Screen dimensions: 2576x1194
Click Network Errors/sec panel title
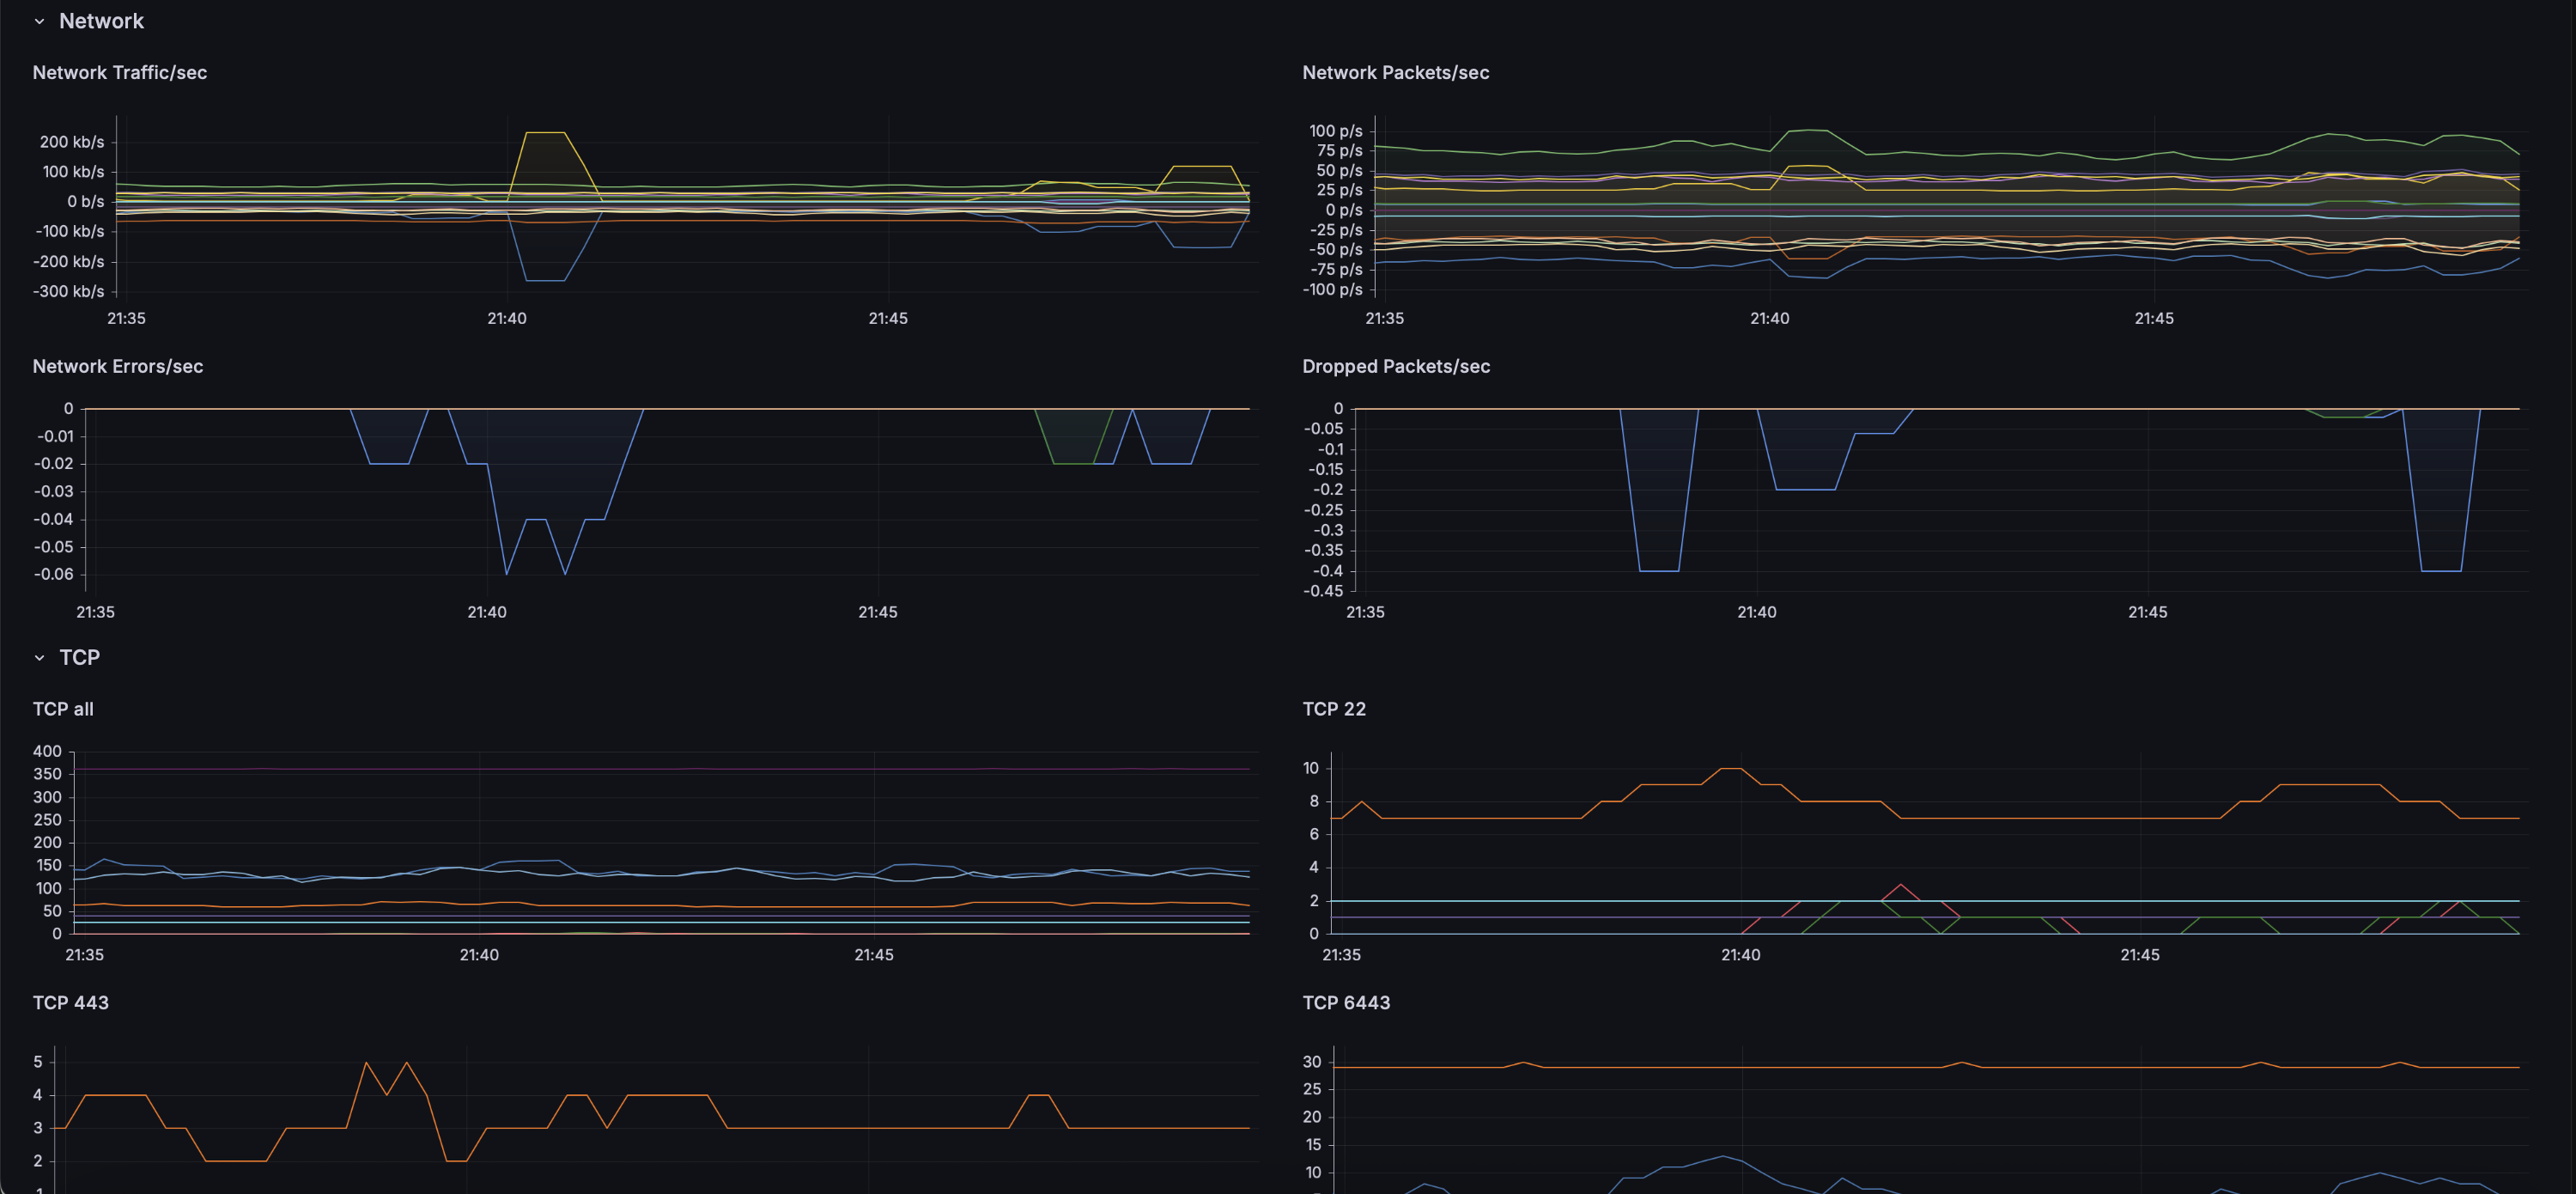pyautogui.click(x=117, y=366)
